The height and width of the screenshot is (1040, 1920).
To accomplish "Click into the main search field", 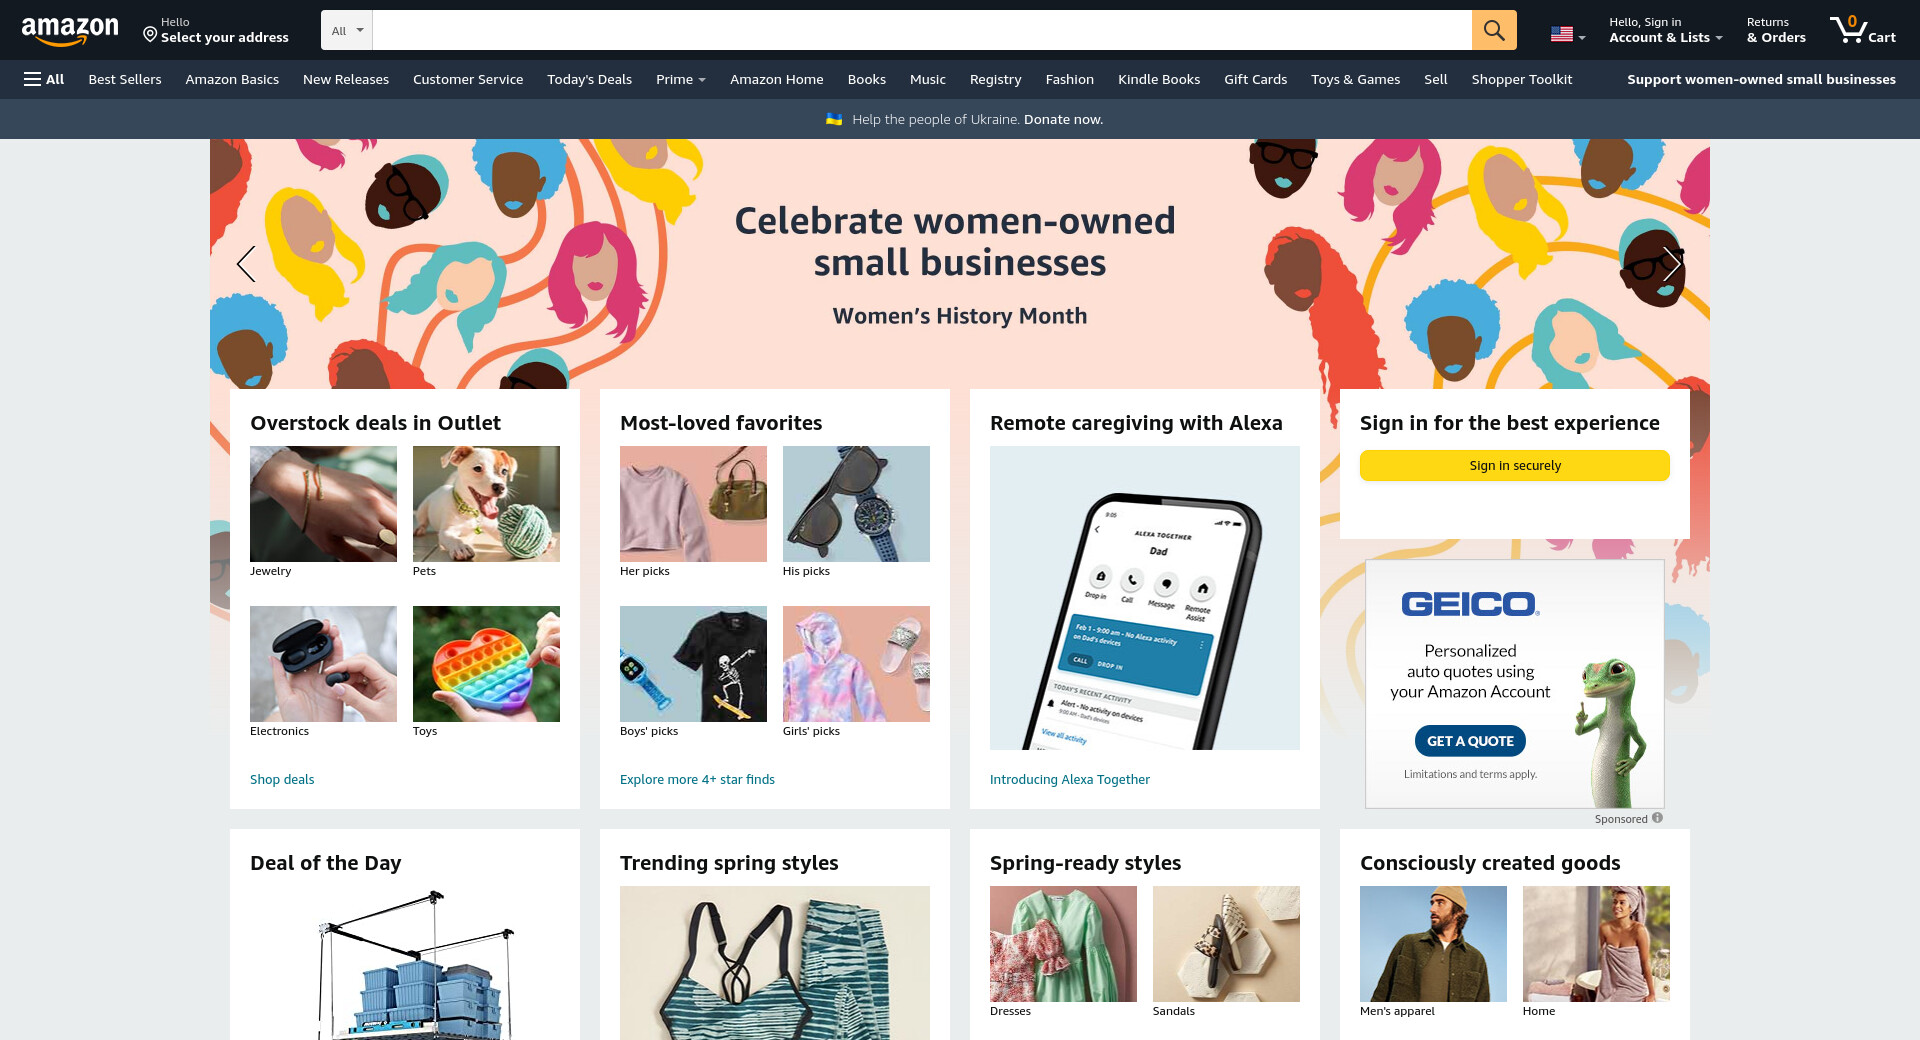I will coord(922,30).
